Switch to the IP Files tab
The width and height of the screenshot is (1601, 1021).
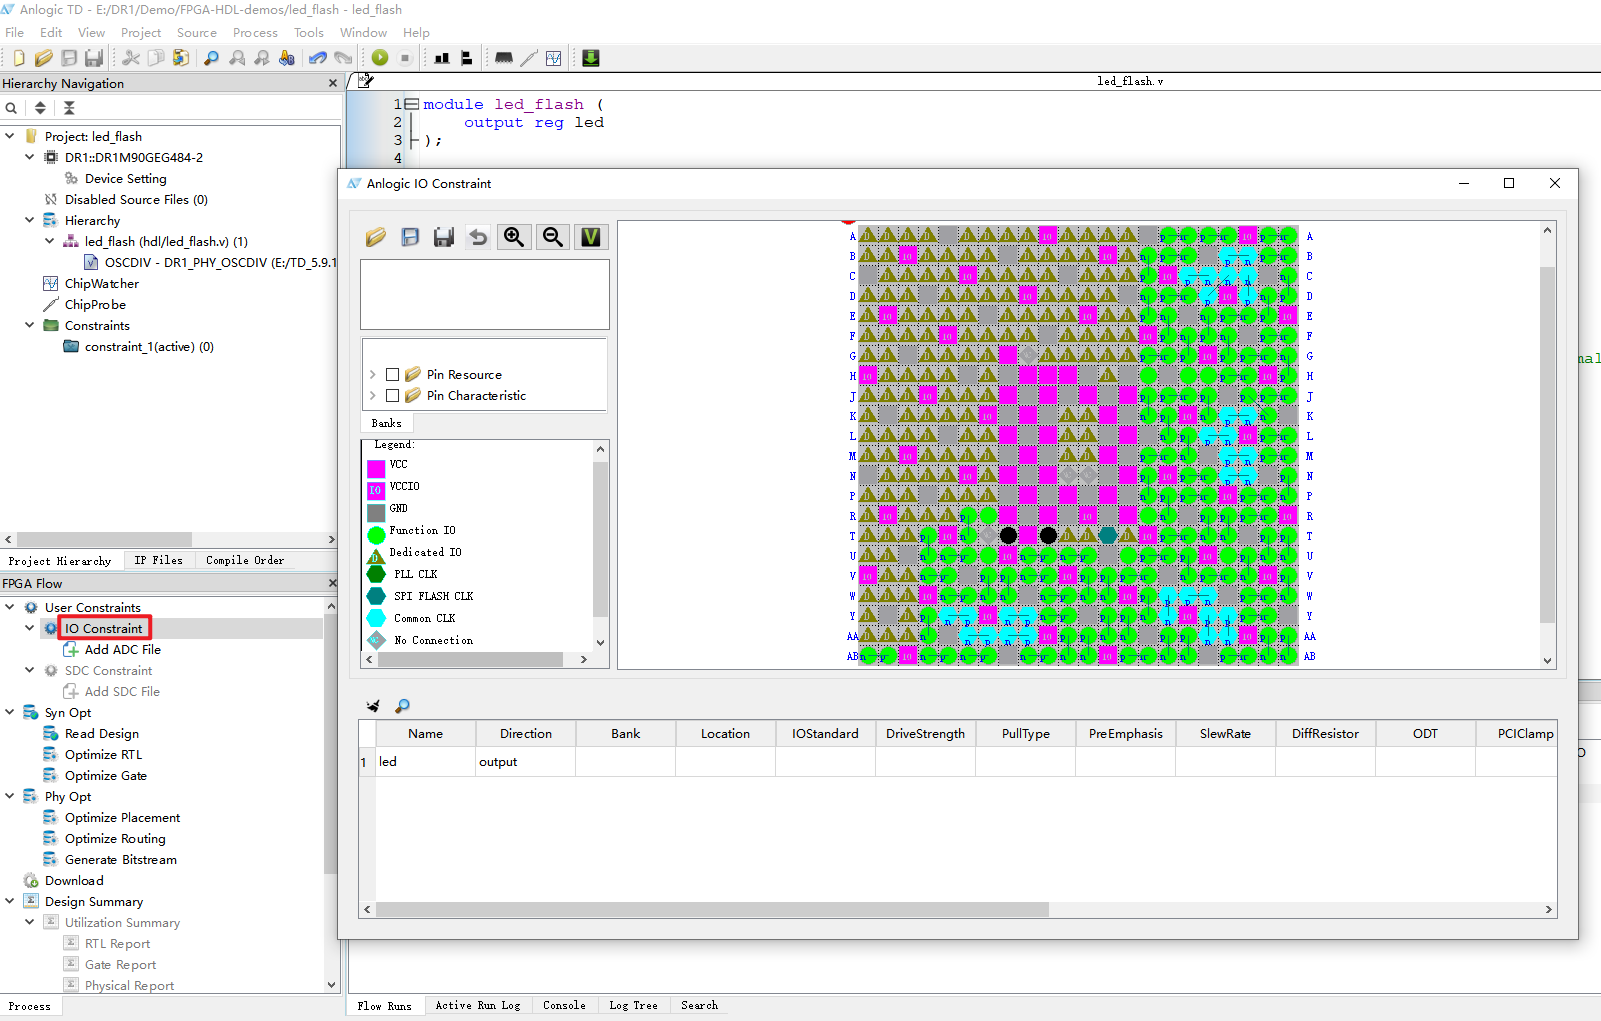(158, 561)
